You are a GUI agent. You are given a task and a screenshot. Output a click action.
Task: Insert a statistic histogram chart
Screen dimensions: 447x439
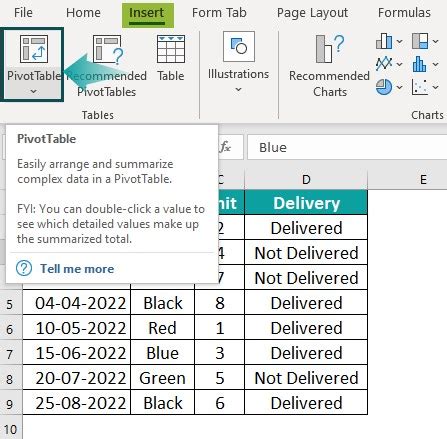click(x=420, y=64)
